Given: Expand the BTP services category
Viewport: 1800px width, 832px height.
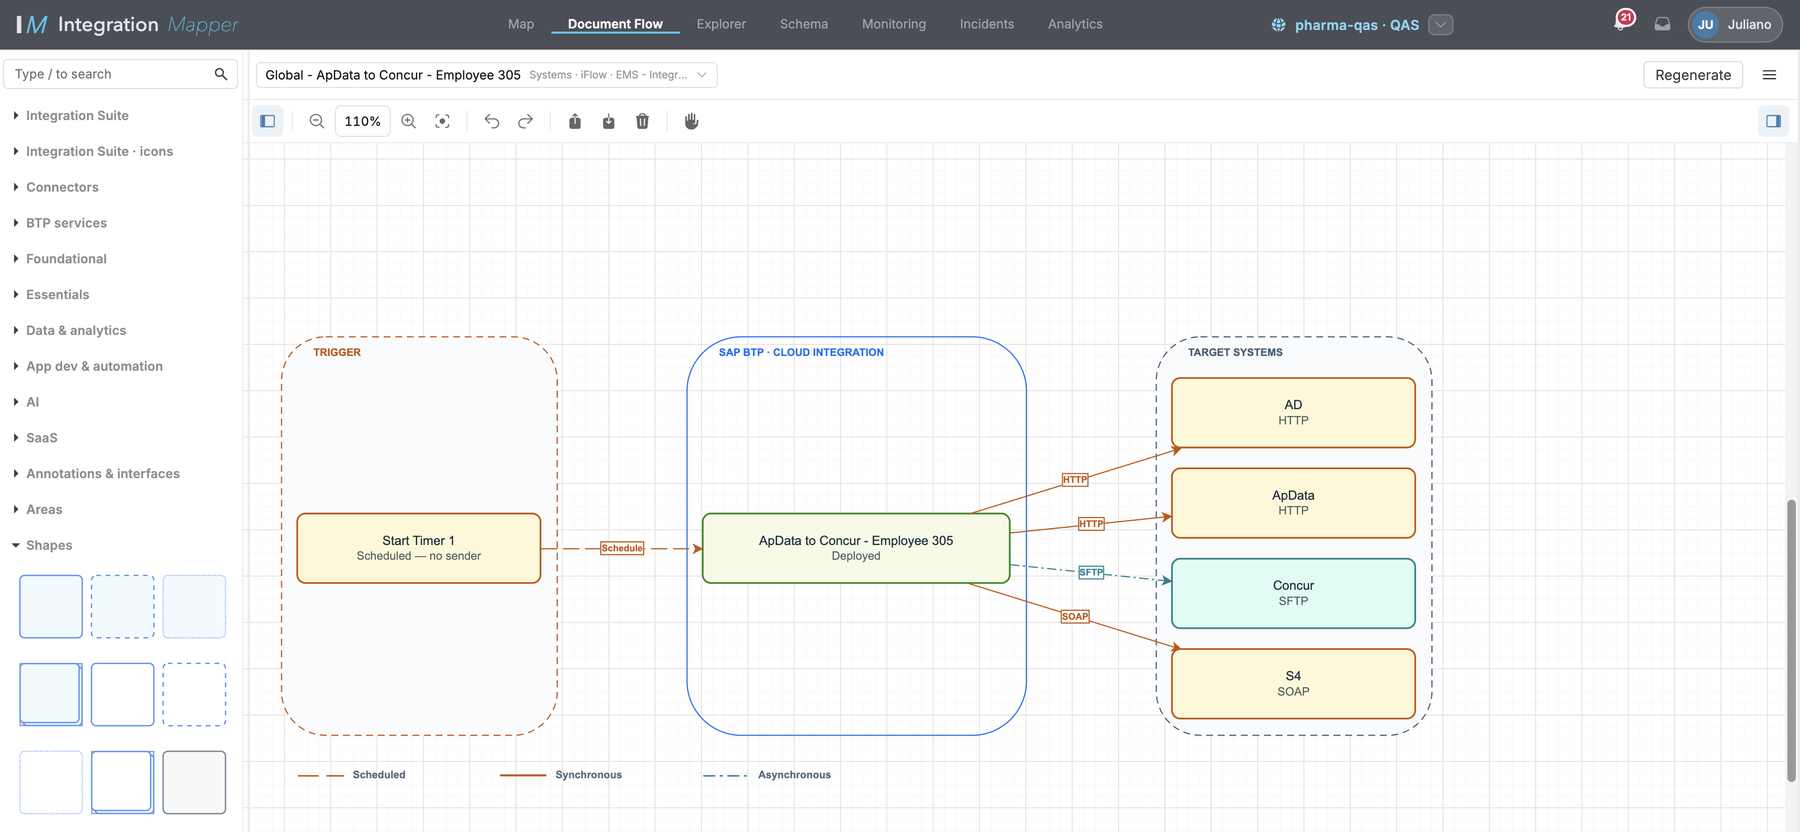Looking at the screenshot, I should click(66, 223).
